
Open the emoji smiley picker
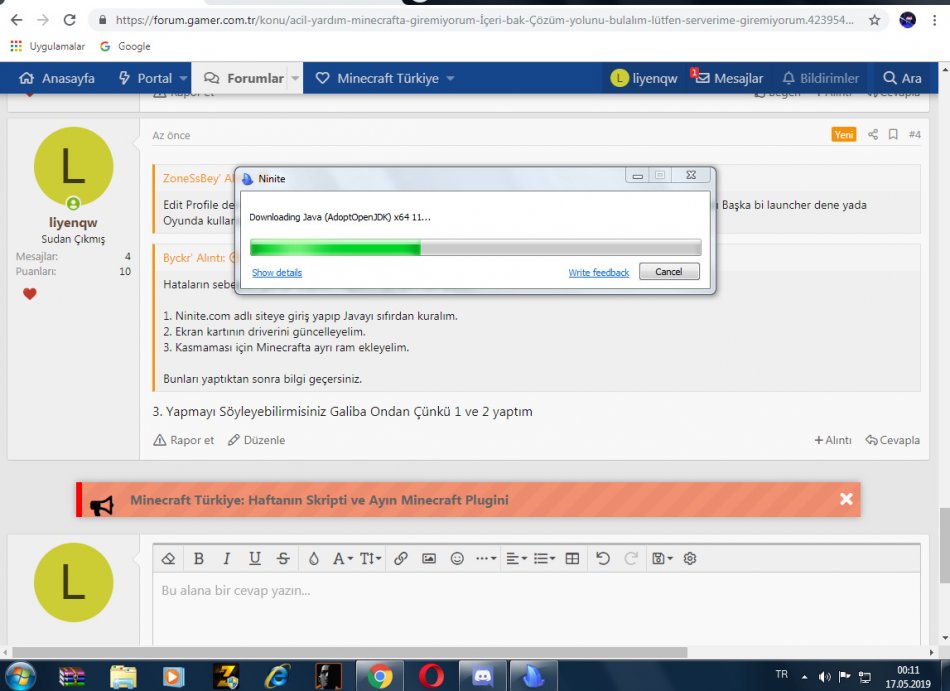coord(457,558)
